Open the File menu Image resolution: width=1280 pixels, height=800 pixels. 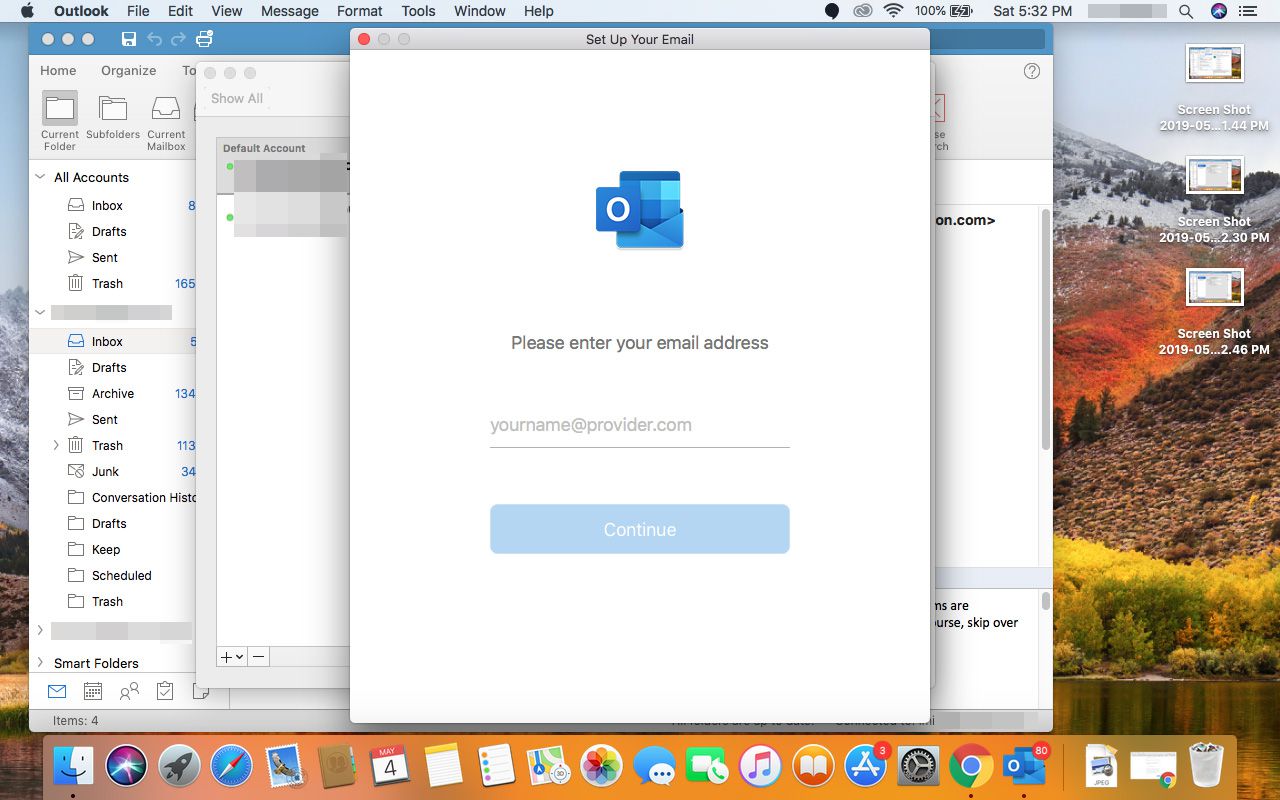click(x=138, y=11)
